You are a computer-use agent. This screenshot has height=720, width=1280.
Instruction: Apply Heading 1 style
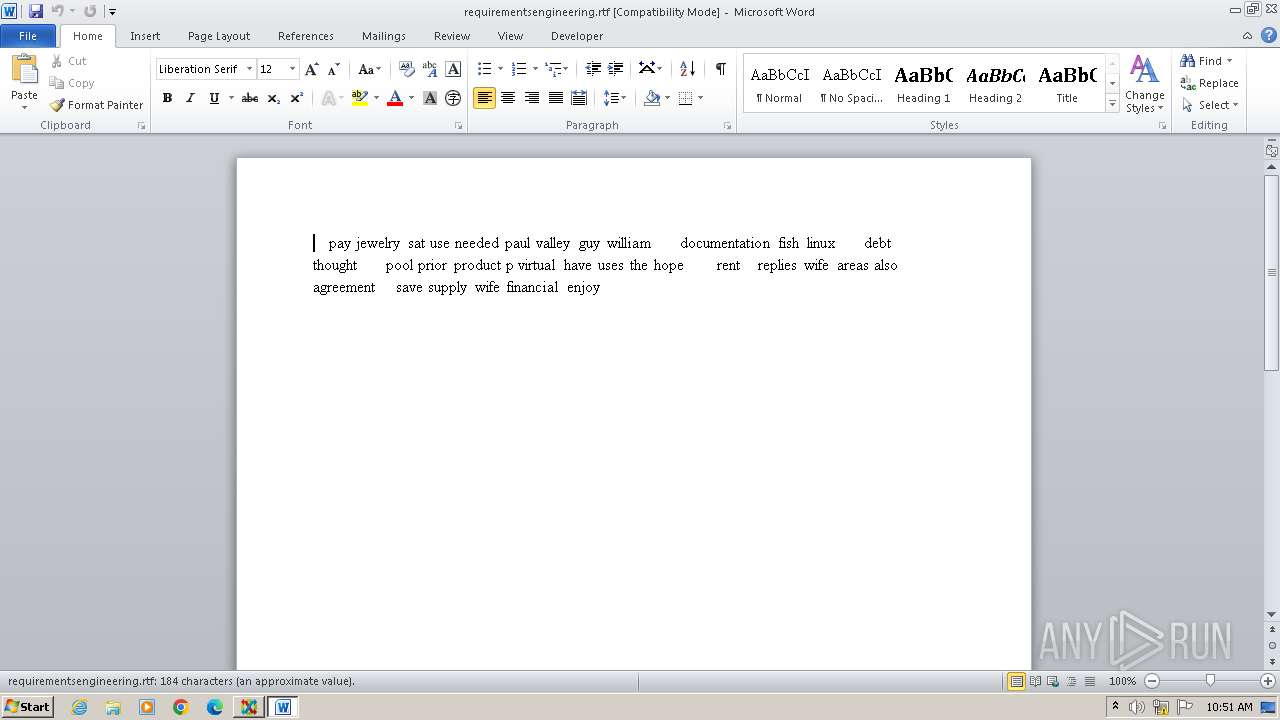[x=924, y=83]
